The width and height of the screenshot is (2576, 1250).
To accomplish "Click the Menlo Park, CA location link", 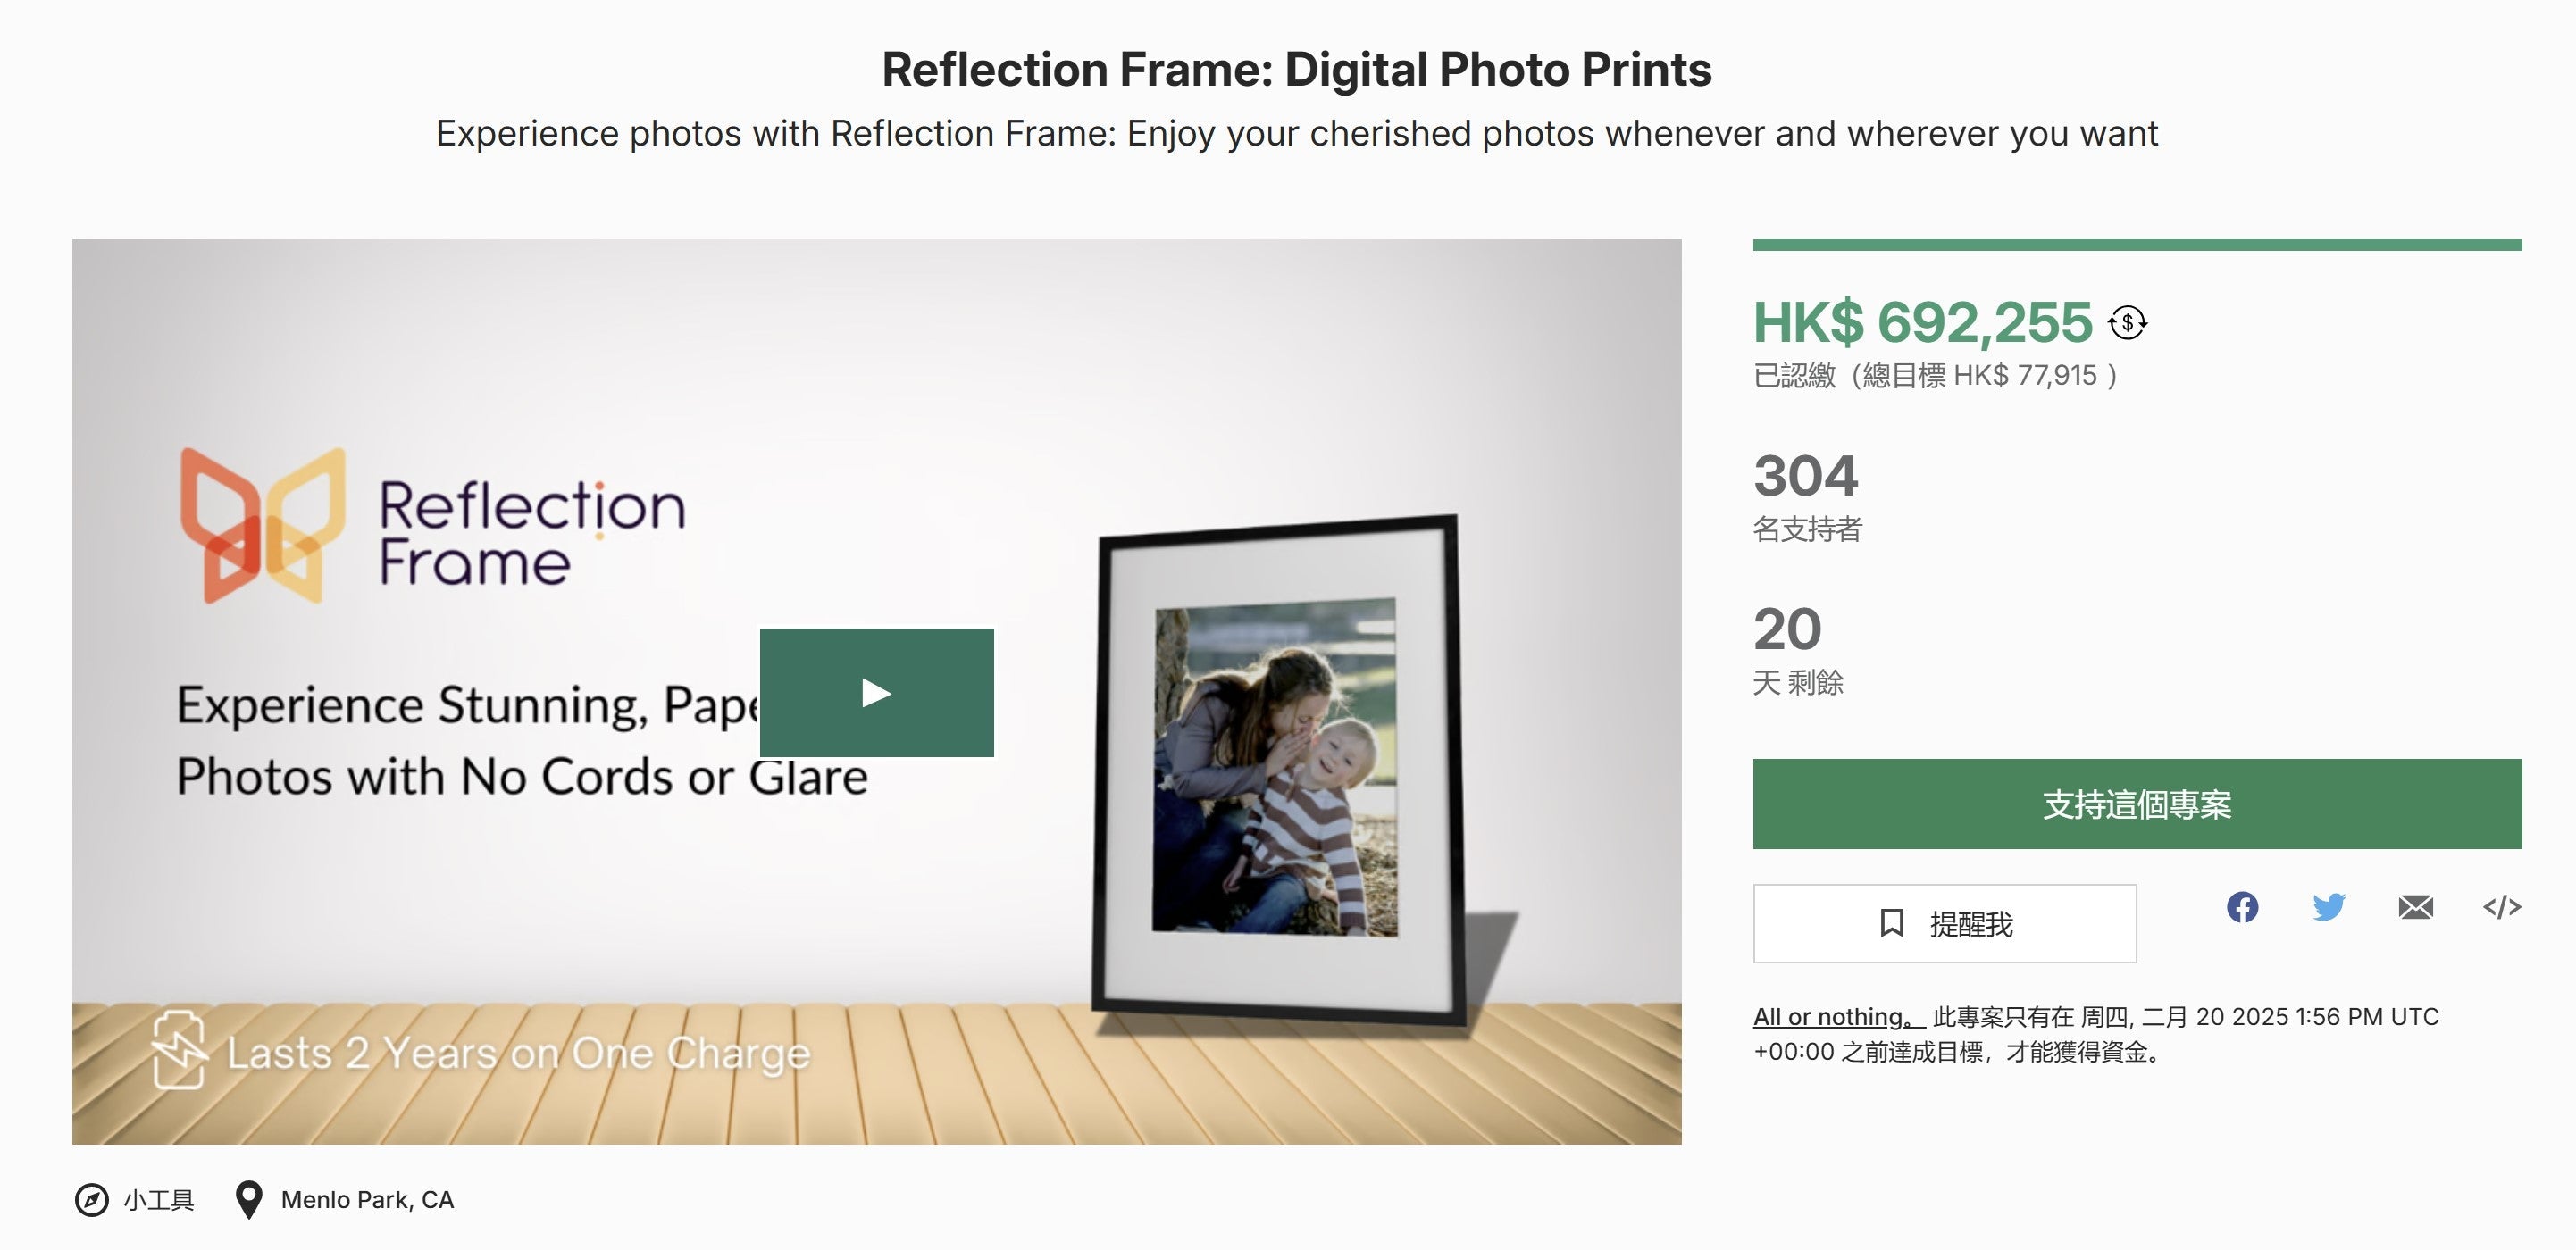I will click(367, 1199).
